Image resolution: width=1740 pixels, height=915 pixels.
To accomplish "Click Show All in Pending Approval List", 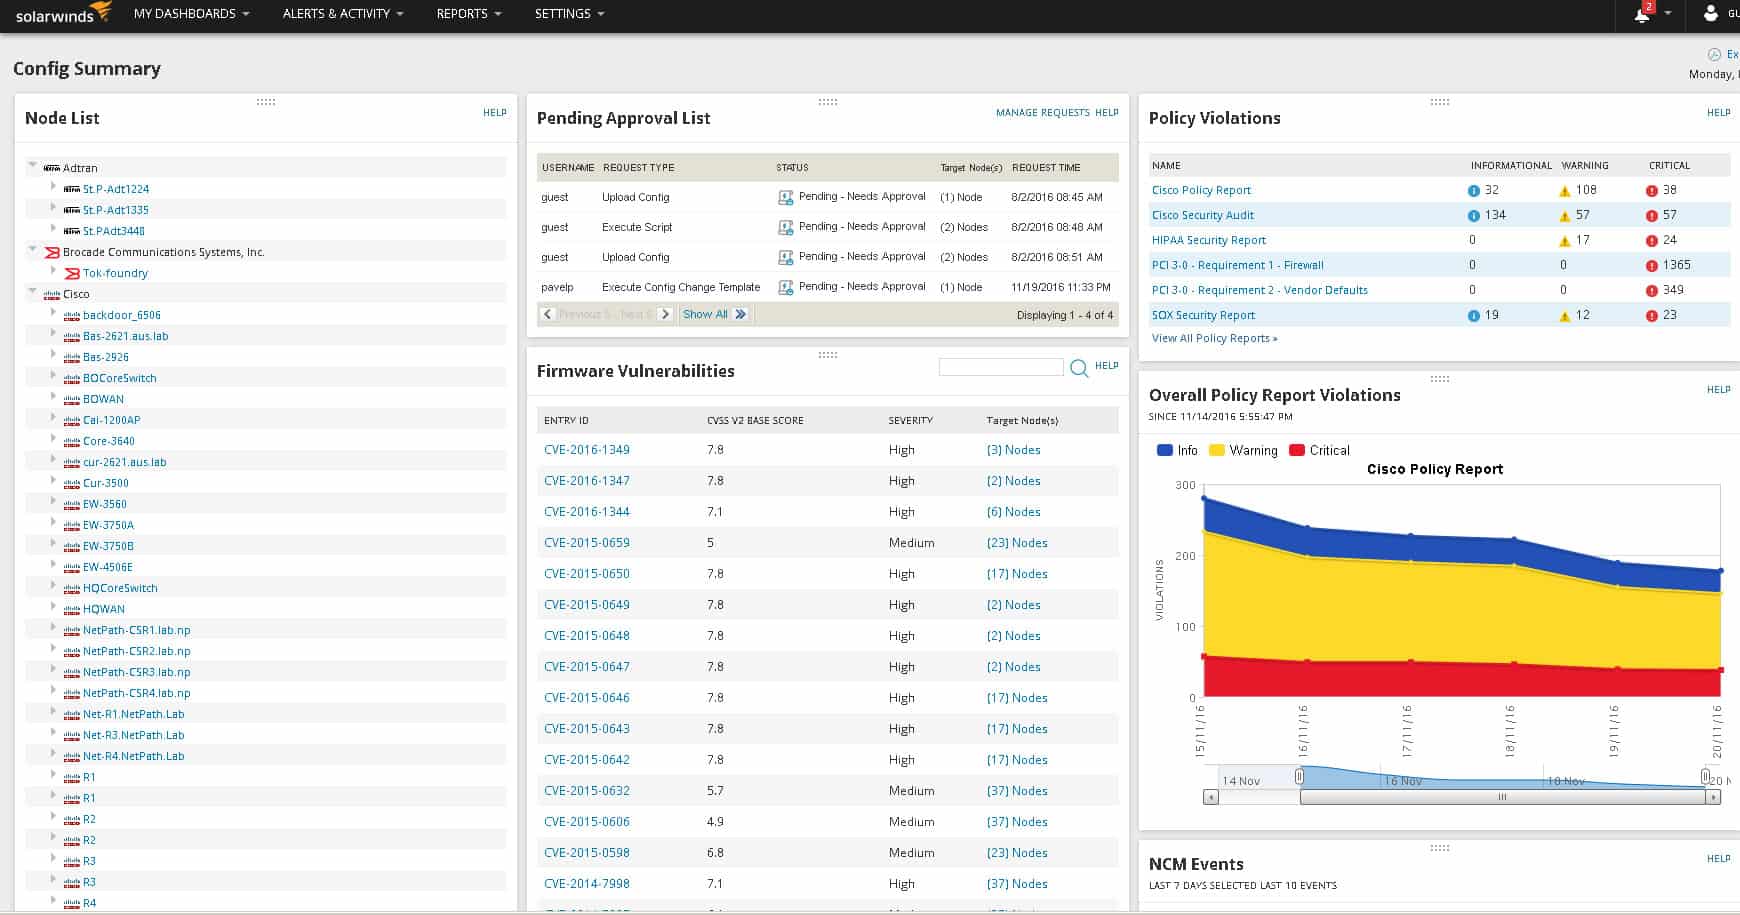I will tap(705, 314).
